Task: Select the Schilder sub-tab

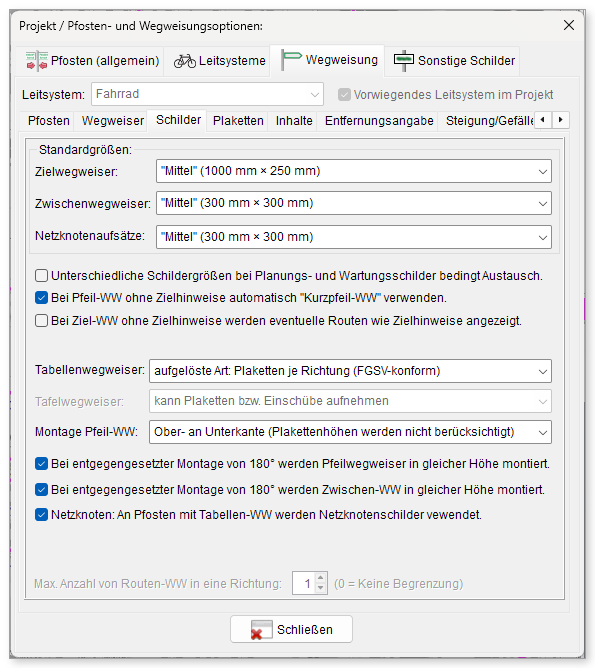Action: pyautogui.click(x=178, y=120)
